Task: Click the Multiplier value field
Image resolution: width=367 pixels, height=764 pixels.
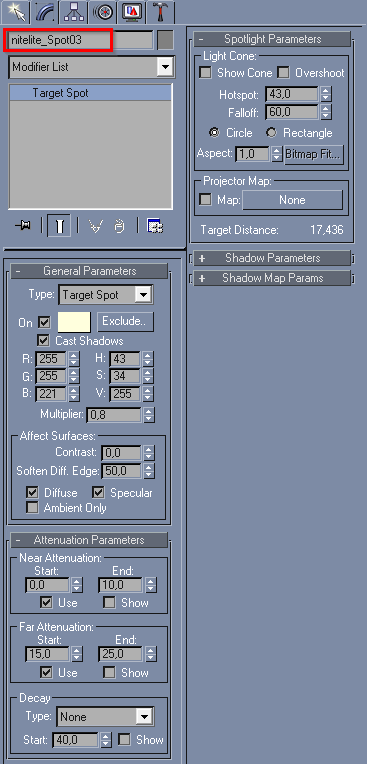Action: tap(114, 415)
